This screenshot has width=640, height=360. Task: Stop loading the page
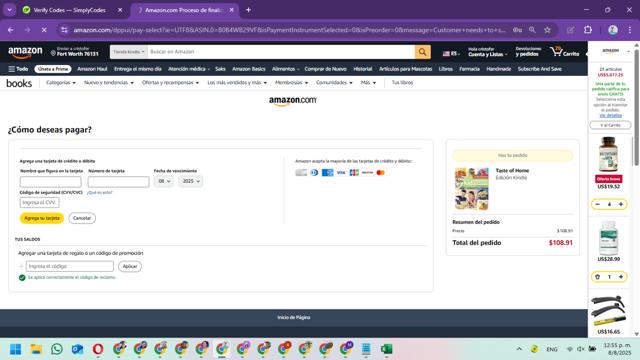(44, 30)
